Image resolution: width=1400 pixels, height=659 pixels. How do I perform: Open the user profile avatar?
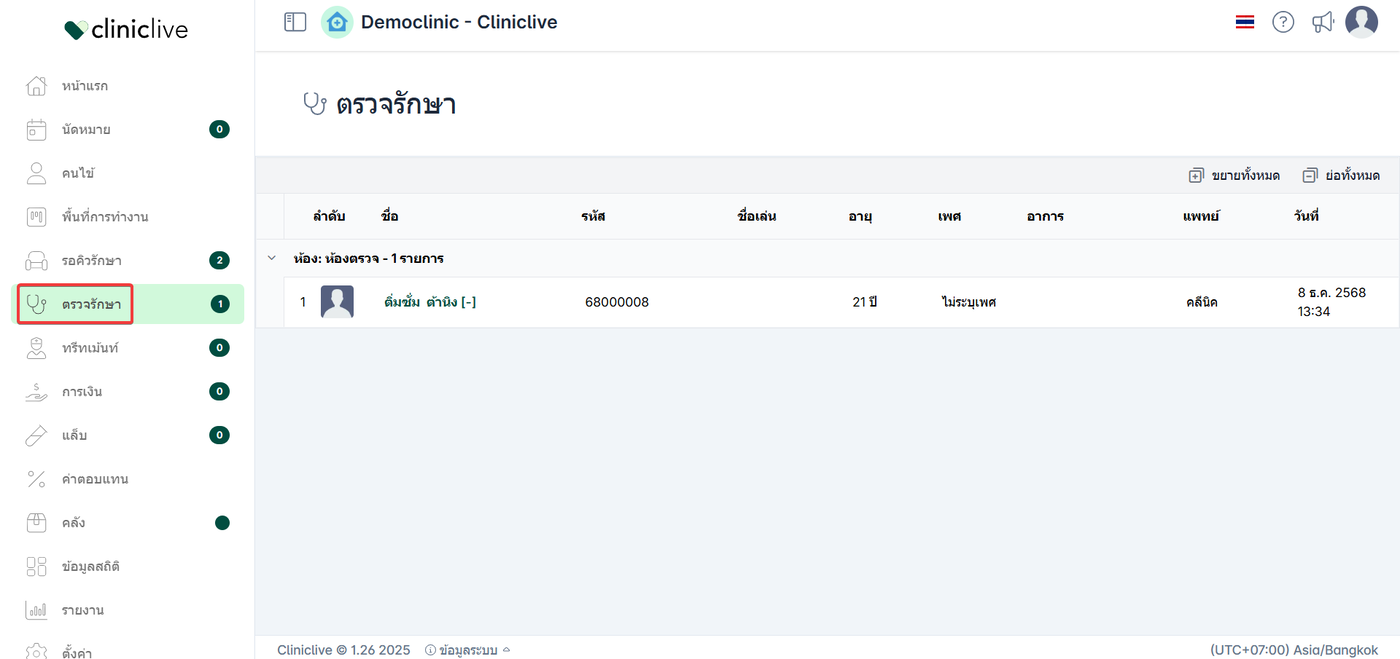pyautogui.click(x=1361, y=22)
